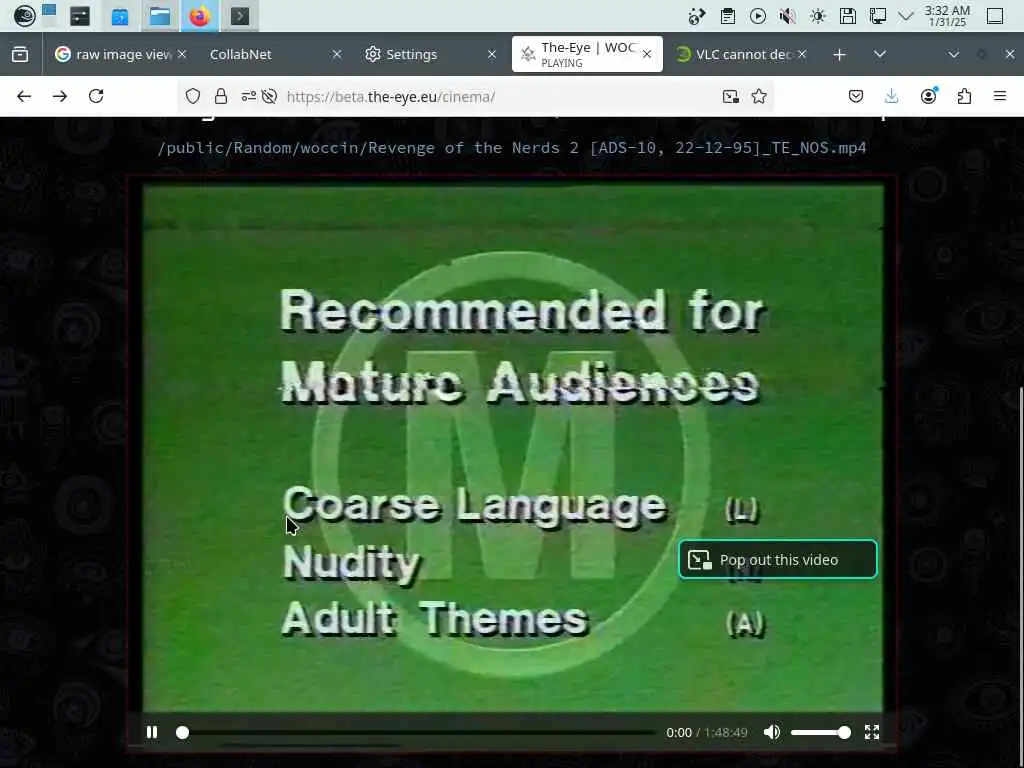The height and width of the screenshot is (768, 1024).
Task: Expand the hidden system tray icons
Action: 906,16
